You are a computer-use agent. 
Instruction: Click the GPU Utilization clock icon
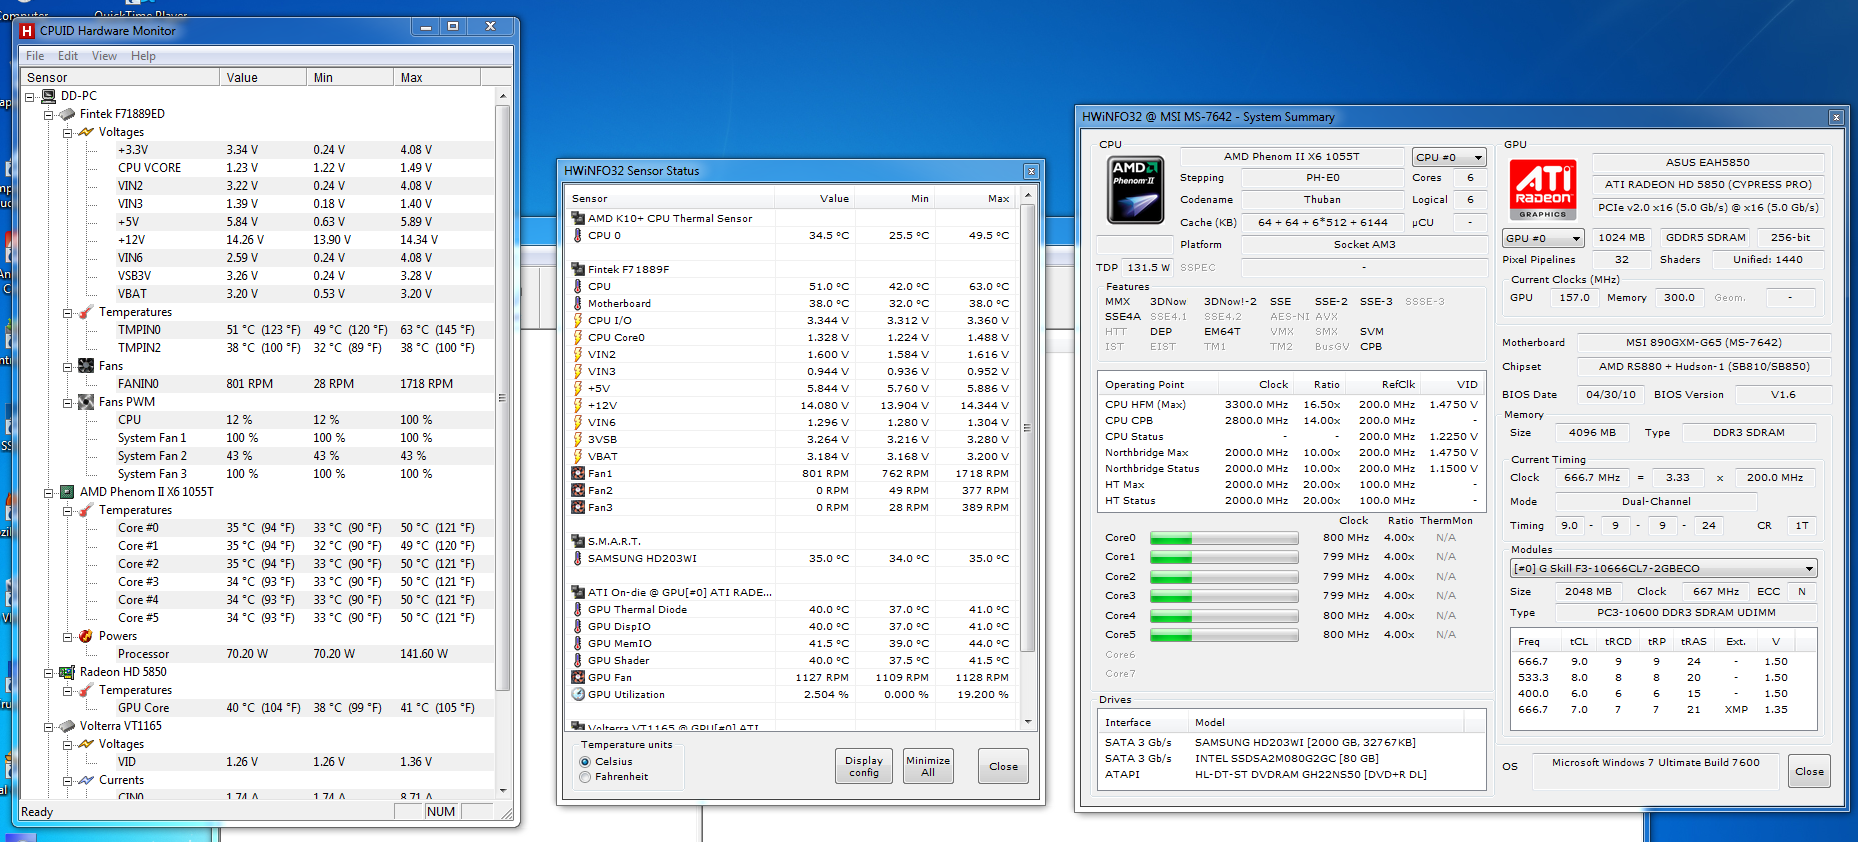pos(578,694)
